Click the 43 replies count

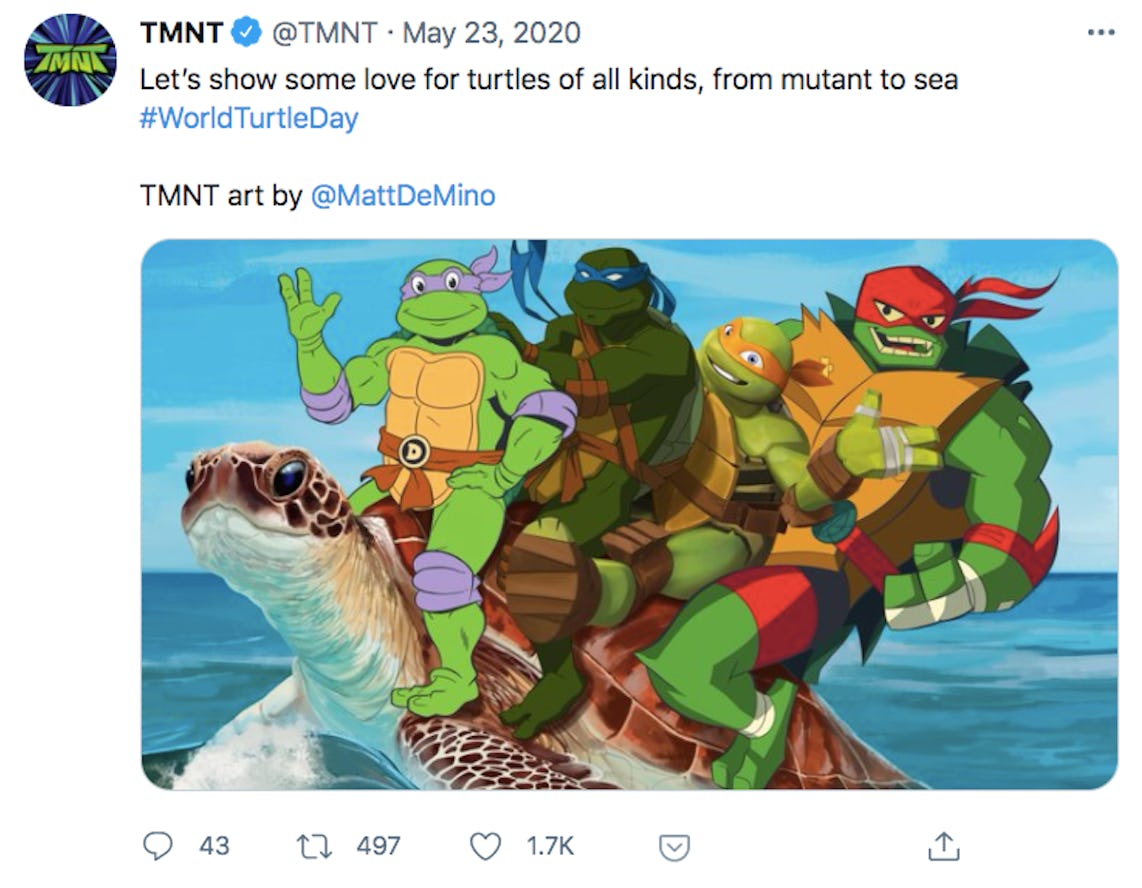pyautogui.click(x=214, y=846)
